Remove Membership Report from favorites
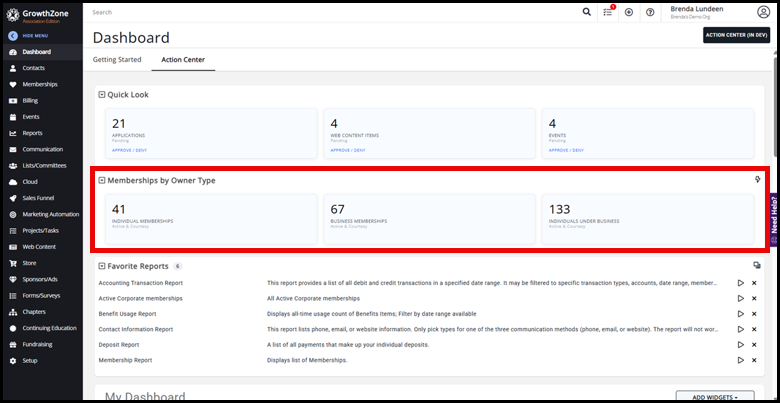The height and width of the screenshot is (403, 780). click(754, 359)
